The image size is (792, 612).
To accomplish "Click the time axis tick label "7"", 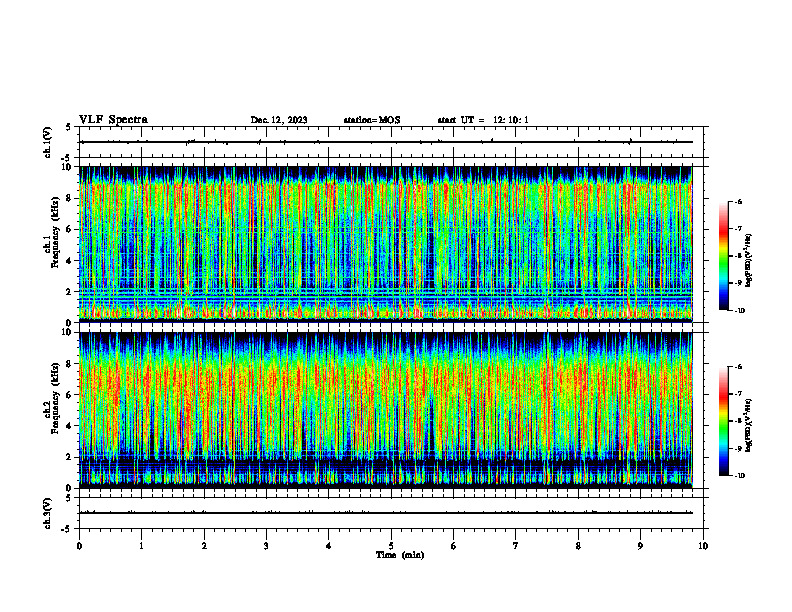I will click(516, 546).
